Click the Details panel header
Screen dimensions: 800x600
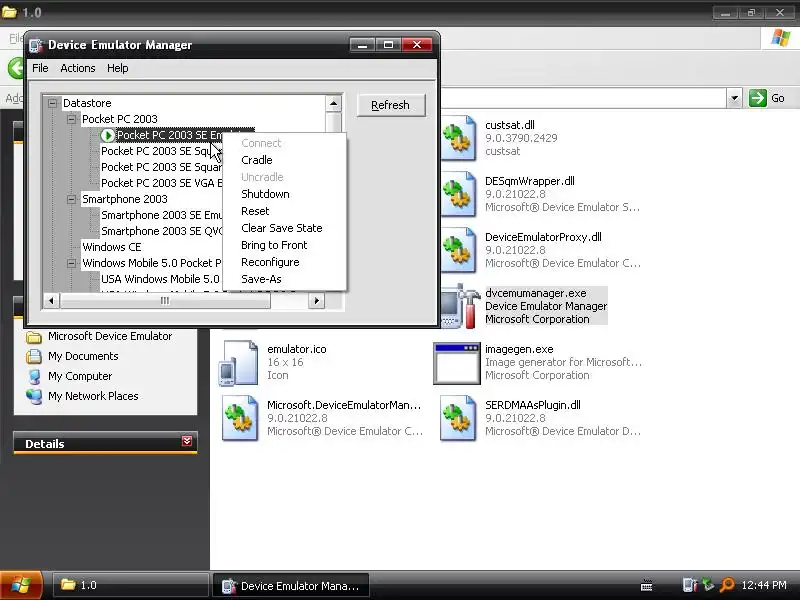coord(105,442)
